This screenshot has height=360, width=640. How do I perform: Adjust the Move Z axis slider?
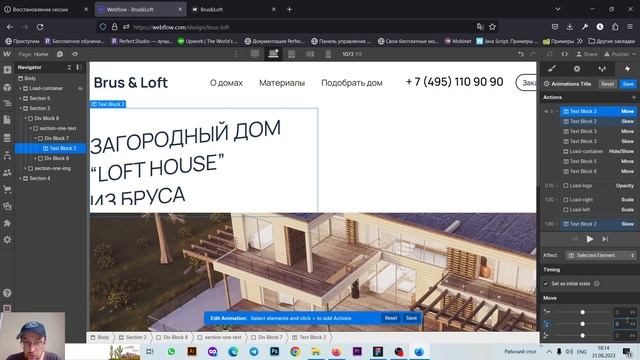582,336
